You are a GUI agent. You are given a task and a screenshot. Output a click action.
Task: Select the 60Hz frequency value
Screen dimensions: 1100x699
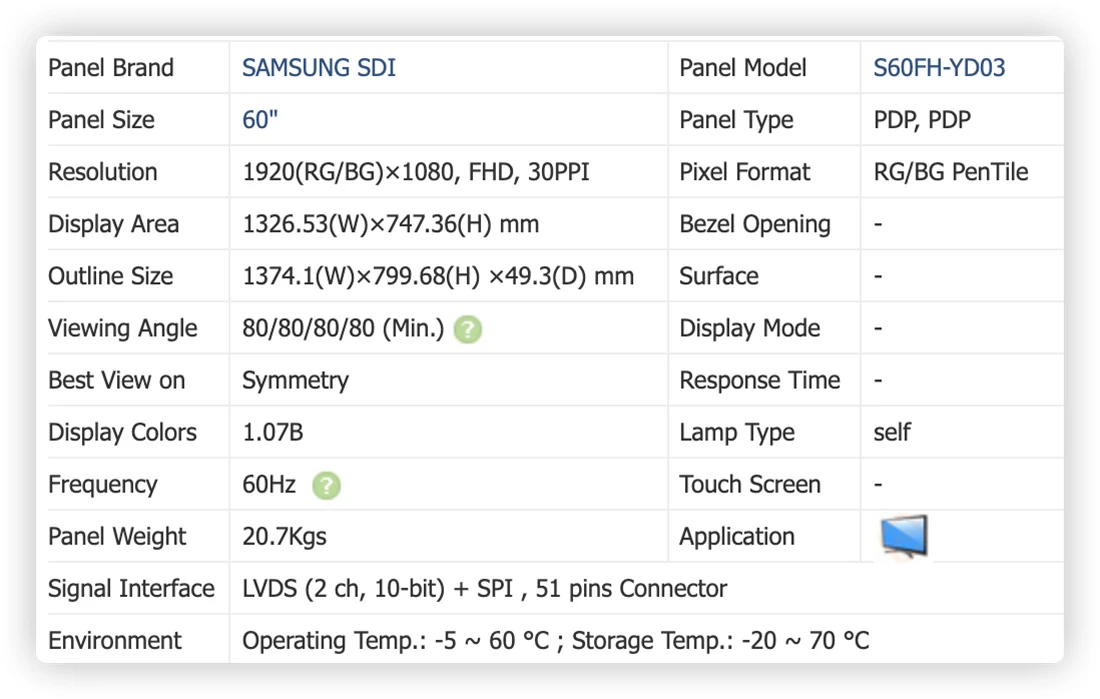click(x=269, y=485)
